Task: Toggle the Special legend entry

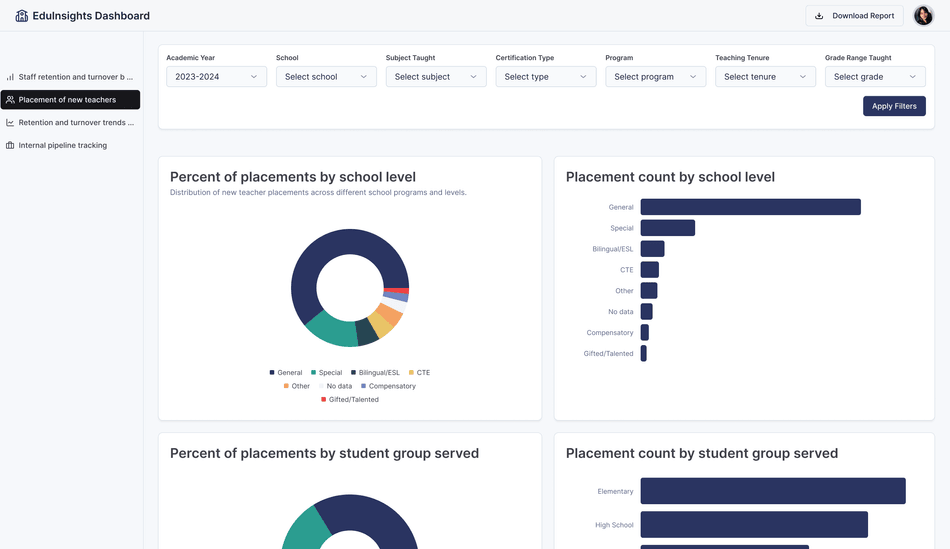Action: pyautogui.click(x=326, y=373)
